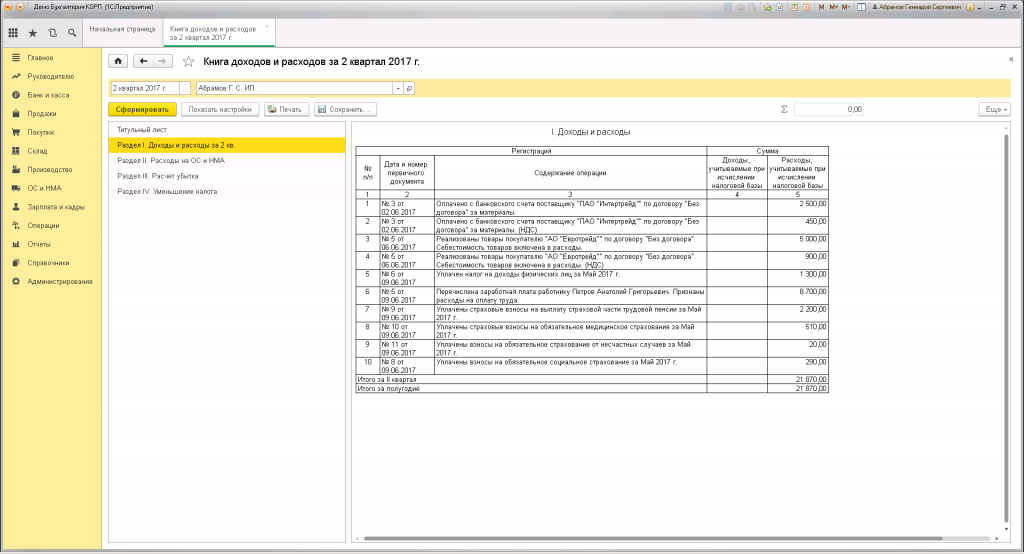The image size is (1024, 554).
Task: Open the selected organization's card icon
Action: (x=409, y=88)
